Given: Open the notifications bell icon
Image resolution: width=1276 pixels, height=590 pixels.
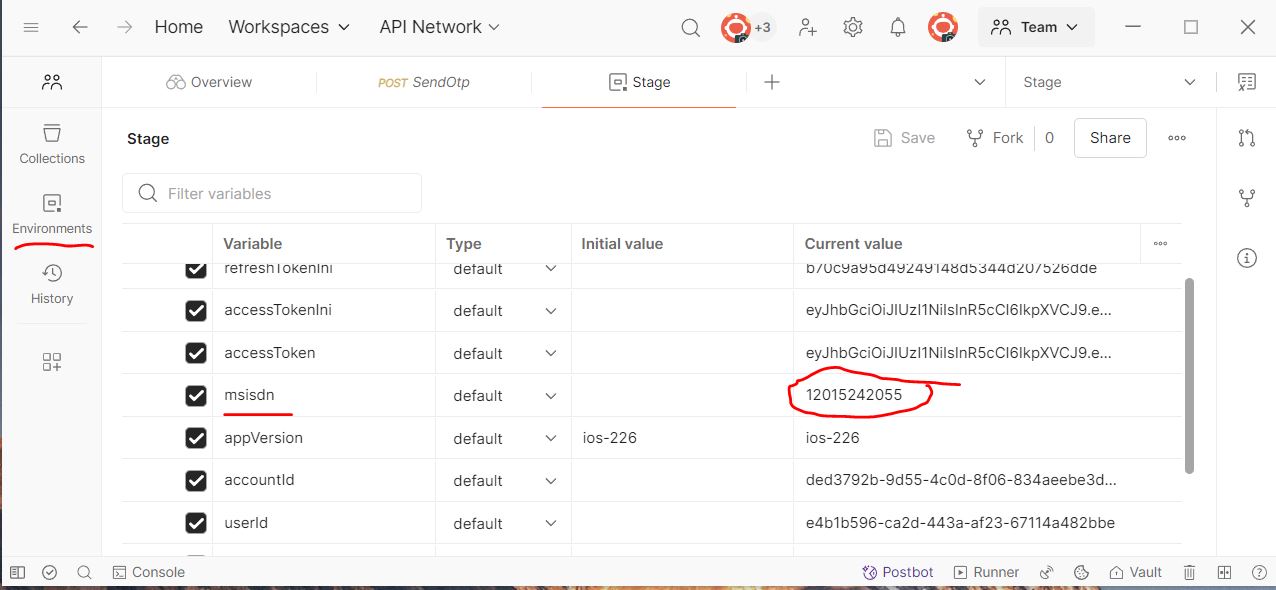Looking at the screenshot, I should click(x=898, y=28).
